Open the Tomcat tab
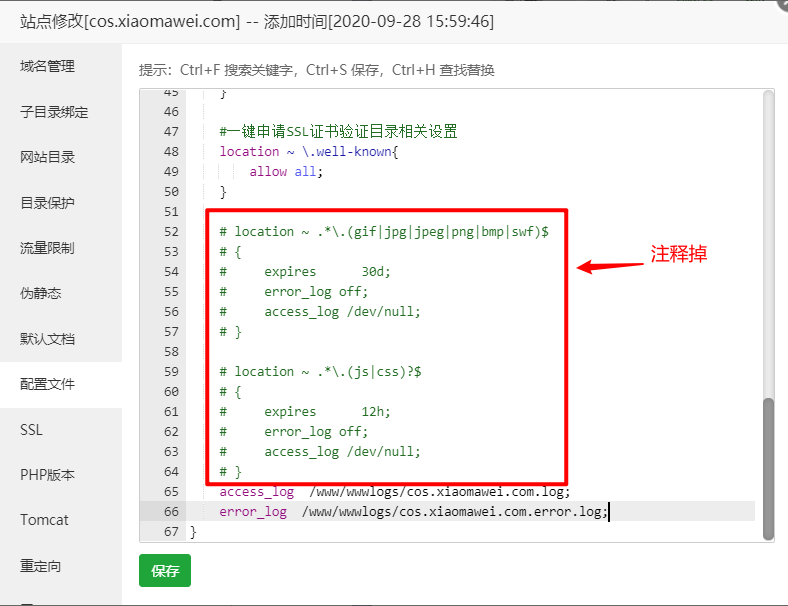 (44, 520)
